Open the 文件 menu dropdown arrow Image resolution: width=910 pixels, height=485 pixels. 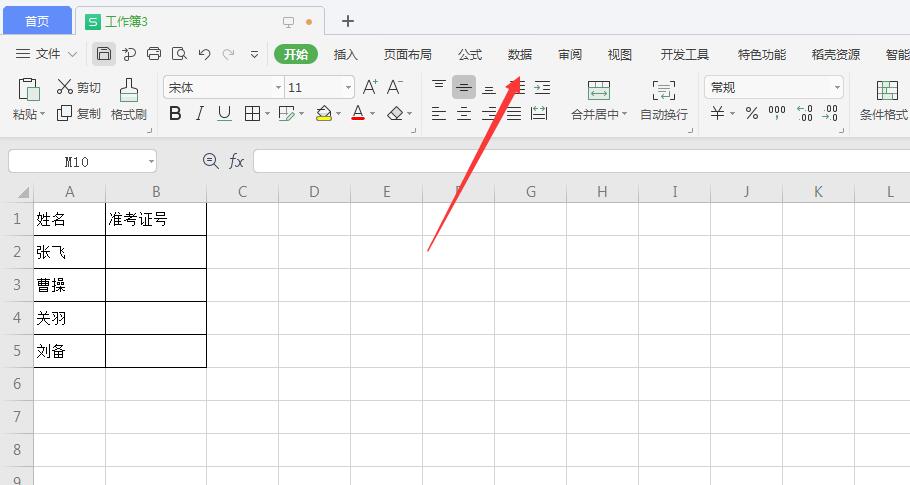[73, 54]
